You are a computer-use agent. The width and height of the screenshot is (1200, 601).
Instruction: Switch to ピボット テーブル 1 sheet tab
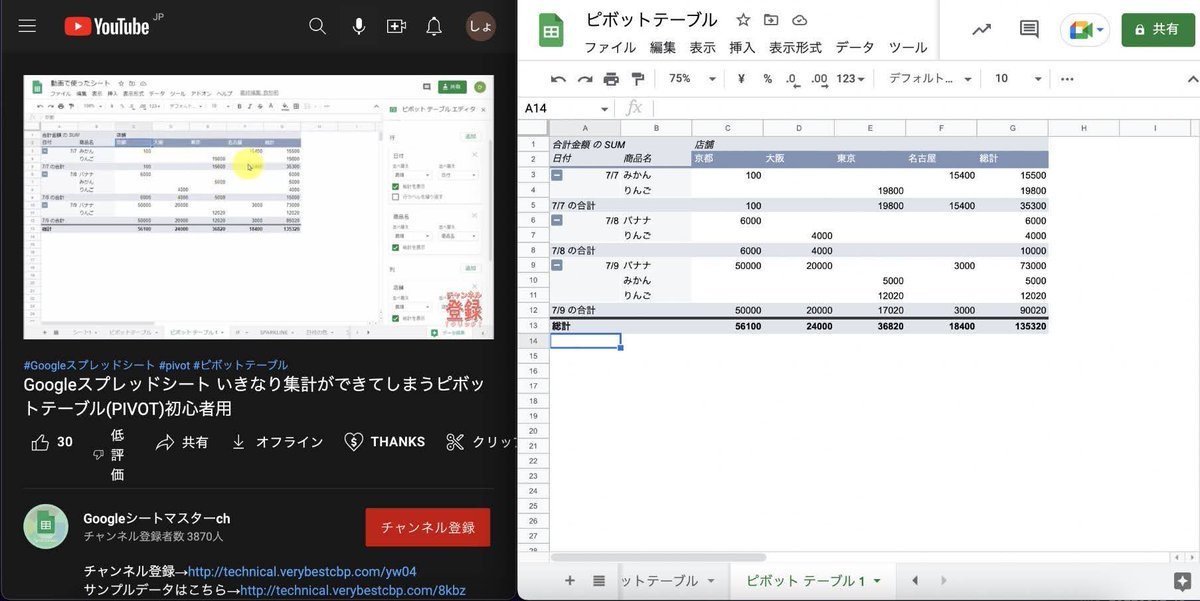pos(806,580)
